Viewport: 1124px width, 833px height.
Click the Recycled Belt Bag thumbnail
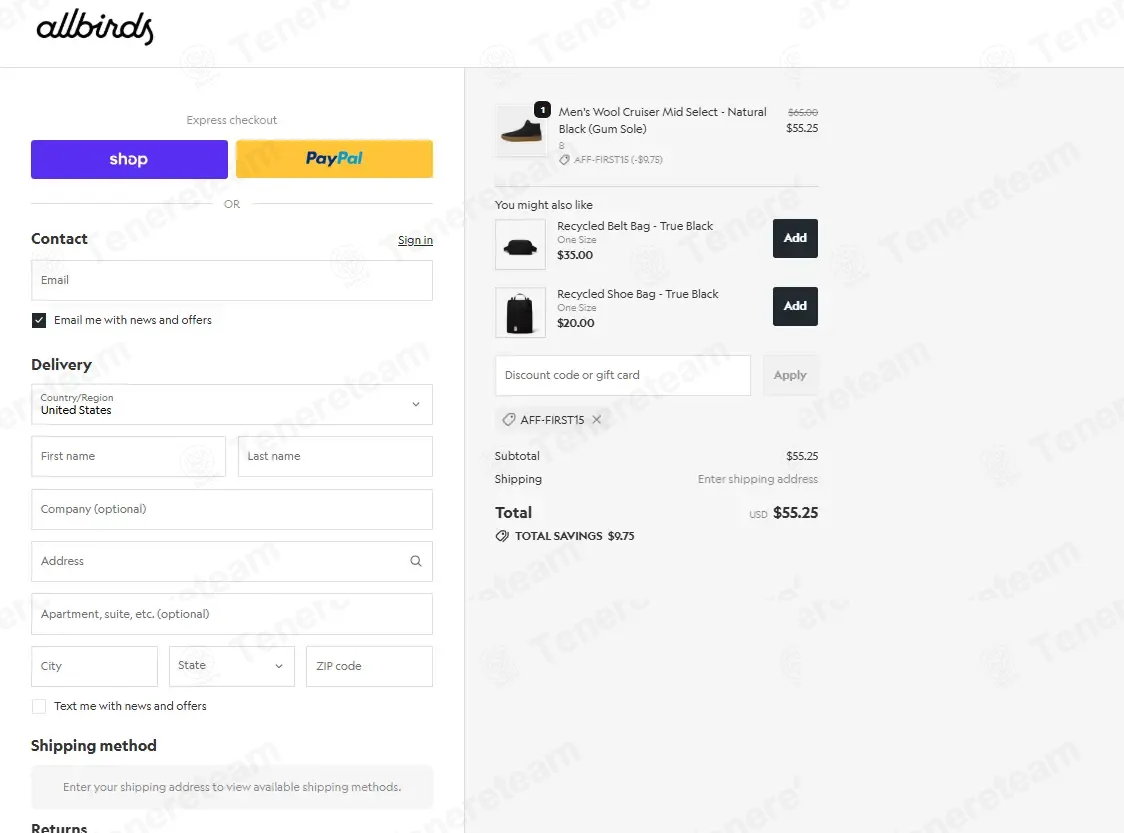pyautogui.click(x=520, y=245)
